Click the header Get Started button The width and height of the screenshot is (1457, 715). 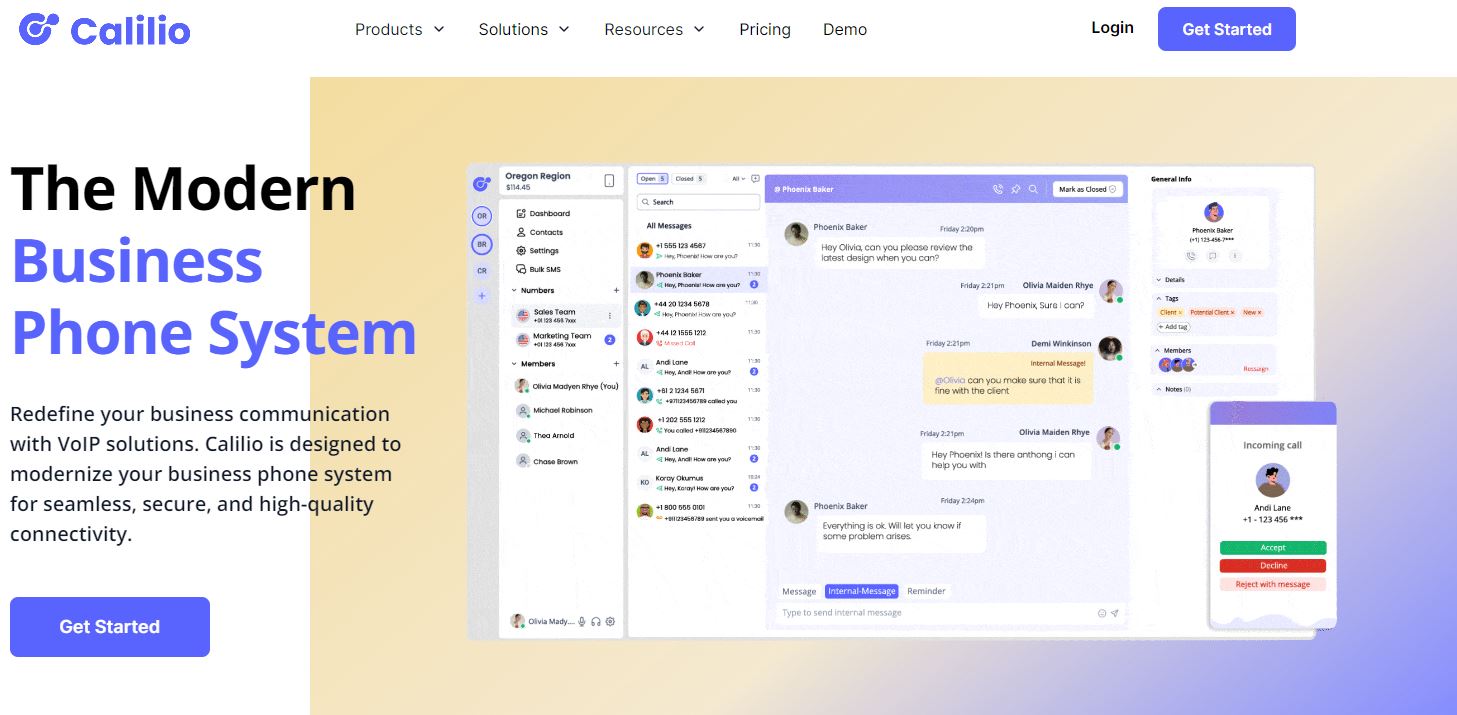click(1226, 29)
